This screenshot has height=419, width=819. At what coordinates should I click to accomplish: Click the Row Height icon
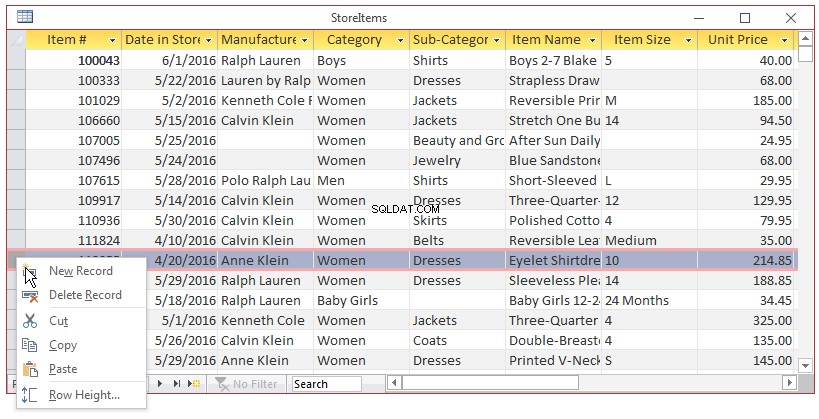tap(30, 395)
